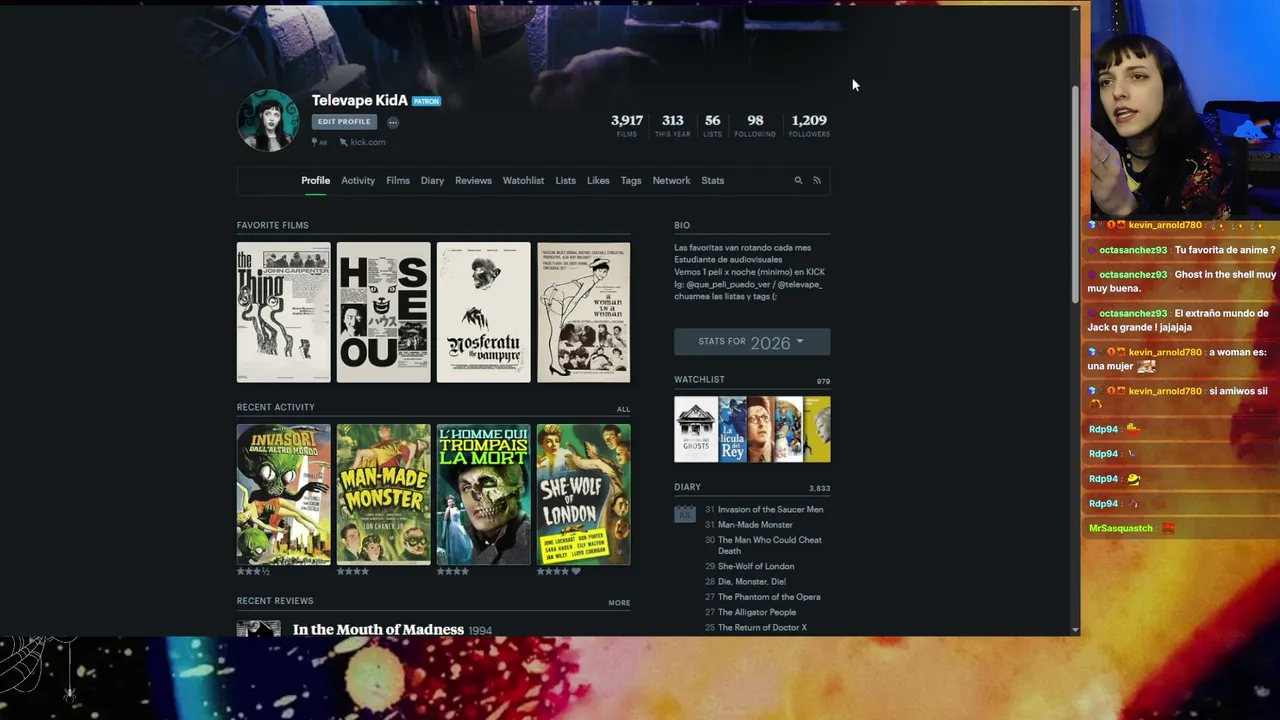Open the Favorite Films section heading
The width and height of the screenshot is (1280, 720).
273,225
